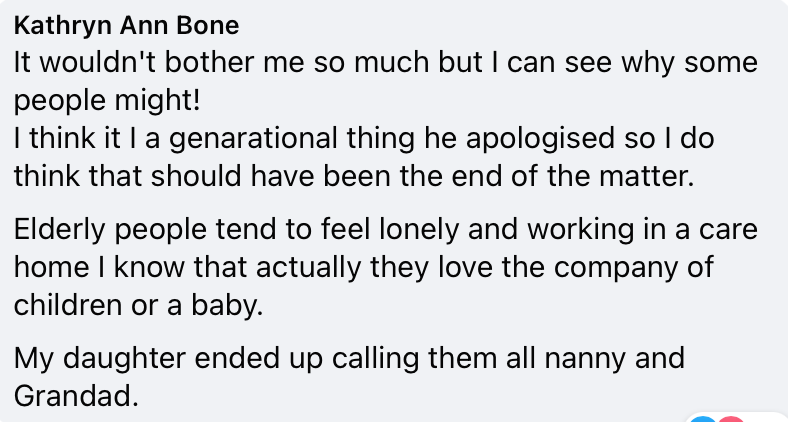Click the line 'home I know that actually'

point(187,267)
